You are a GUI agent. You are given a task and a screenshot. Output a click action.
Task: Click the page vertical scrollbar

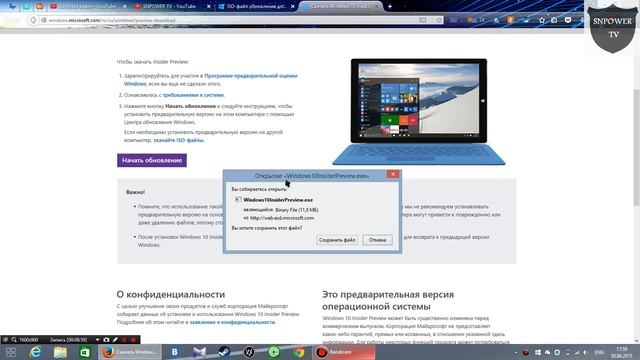pyautogui.click(x=636, y=147)
